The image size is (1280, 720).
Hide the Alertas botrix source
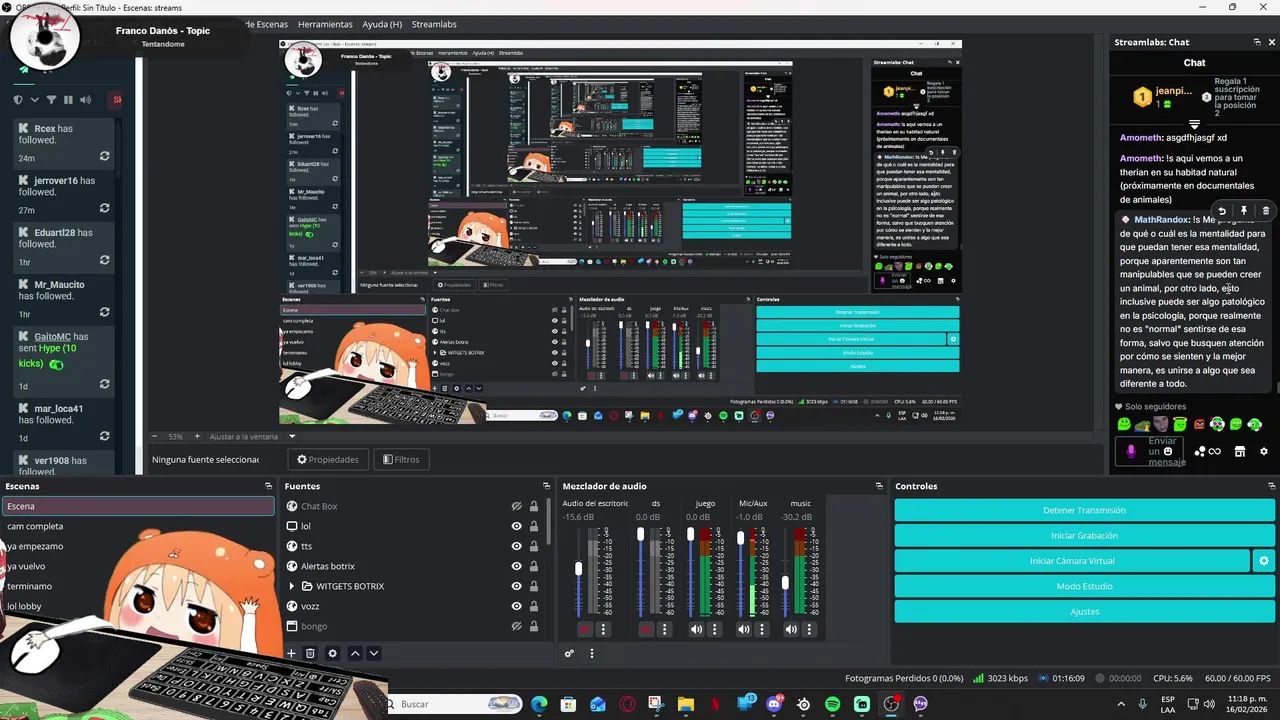pos(517,566)
